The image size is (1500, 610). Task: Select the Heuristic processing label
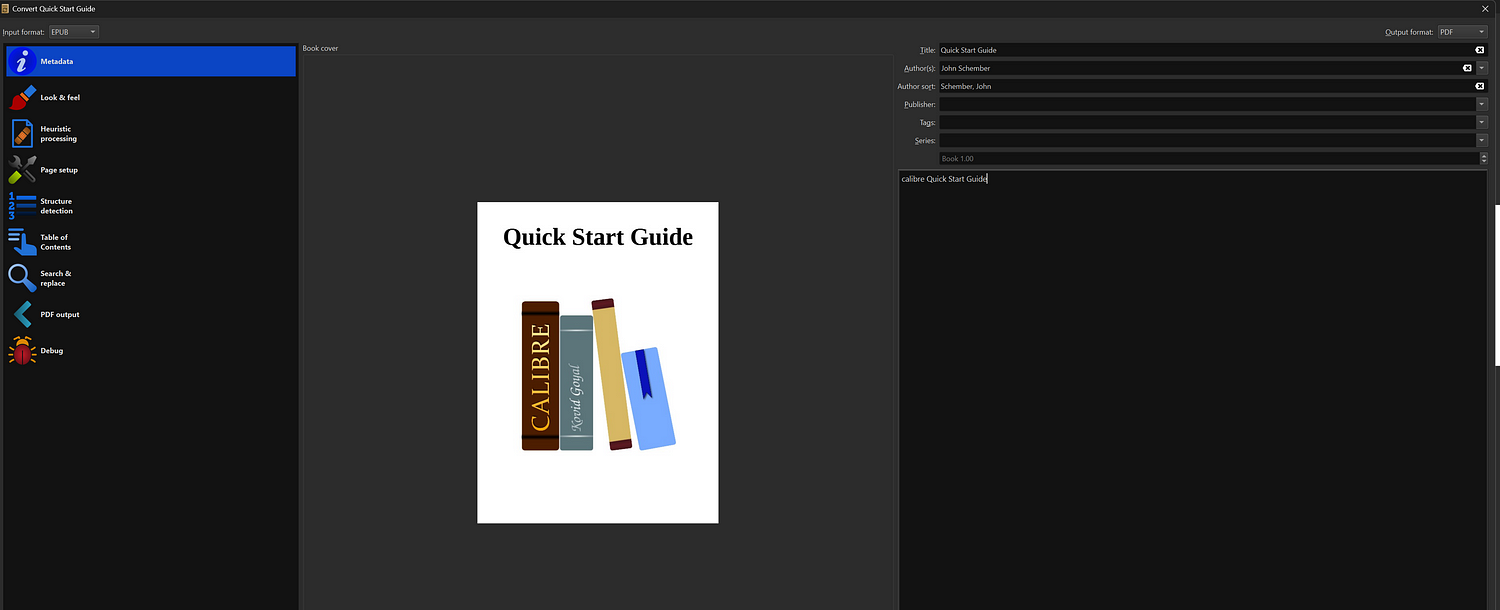[58, 134]
